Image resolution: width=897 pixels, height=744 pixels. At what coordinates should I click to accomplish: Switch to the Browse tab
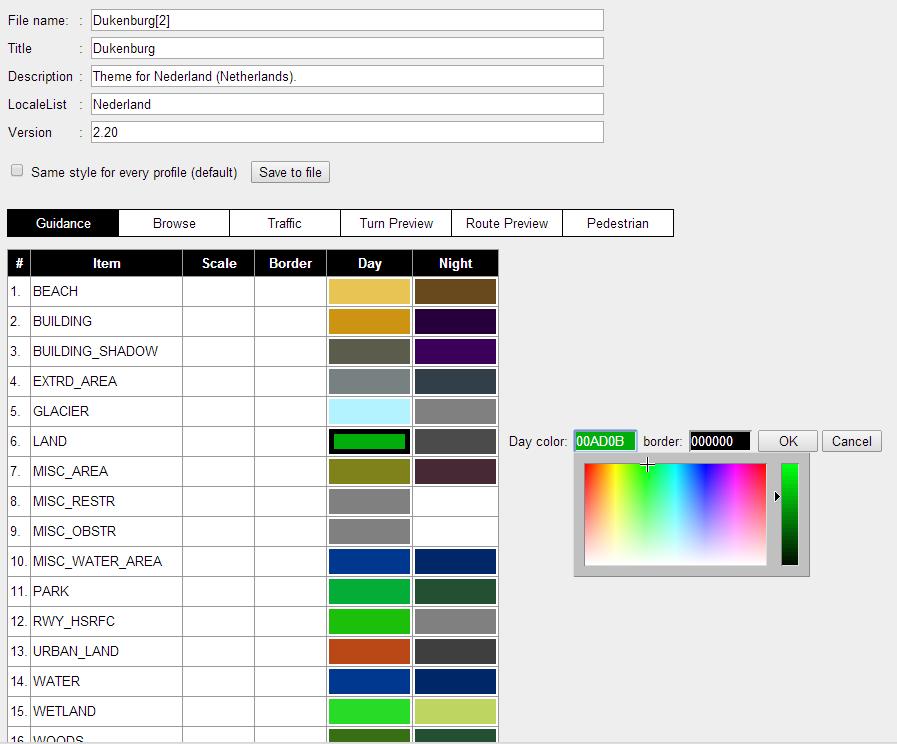[x=174, y=223]
